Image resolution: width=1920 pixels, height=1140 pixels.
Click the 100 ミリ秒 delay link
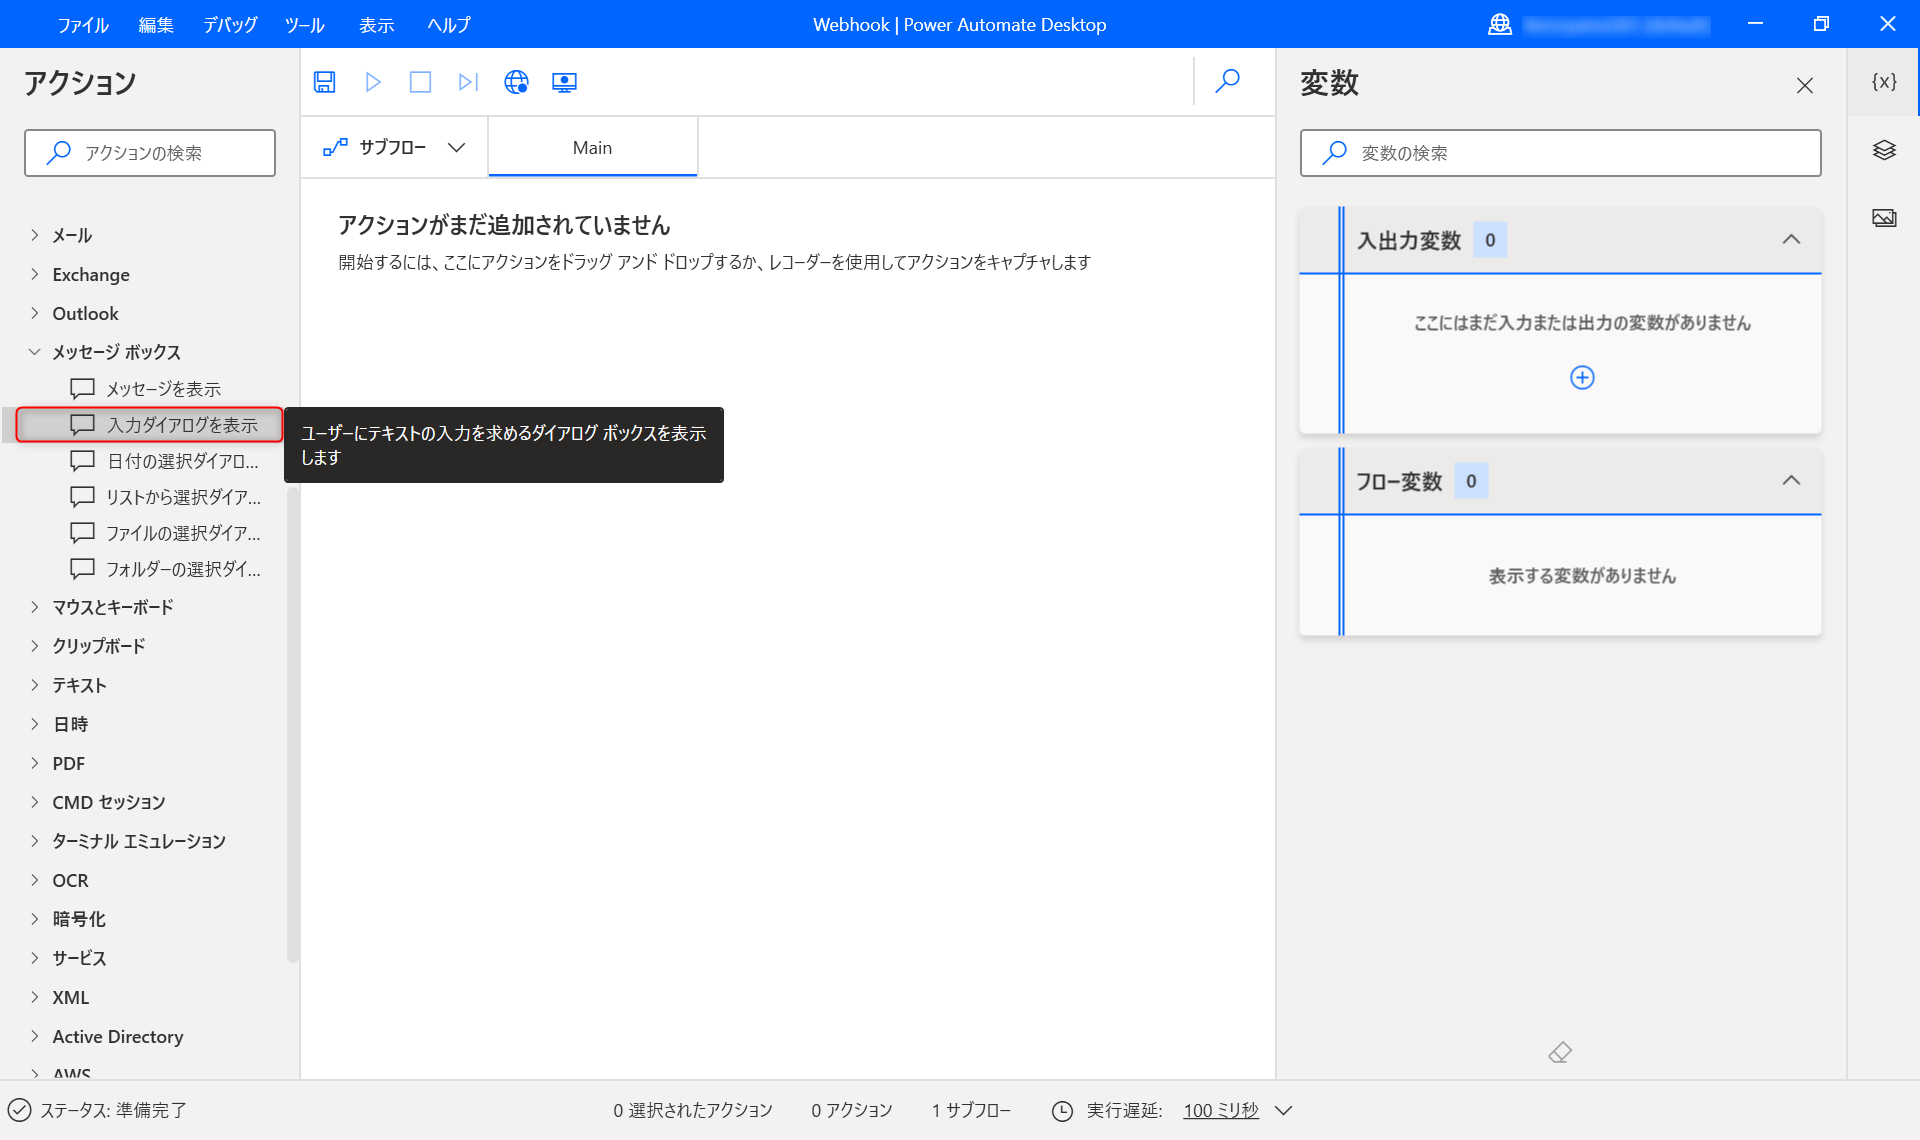[x=1220, y=1110]
